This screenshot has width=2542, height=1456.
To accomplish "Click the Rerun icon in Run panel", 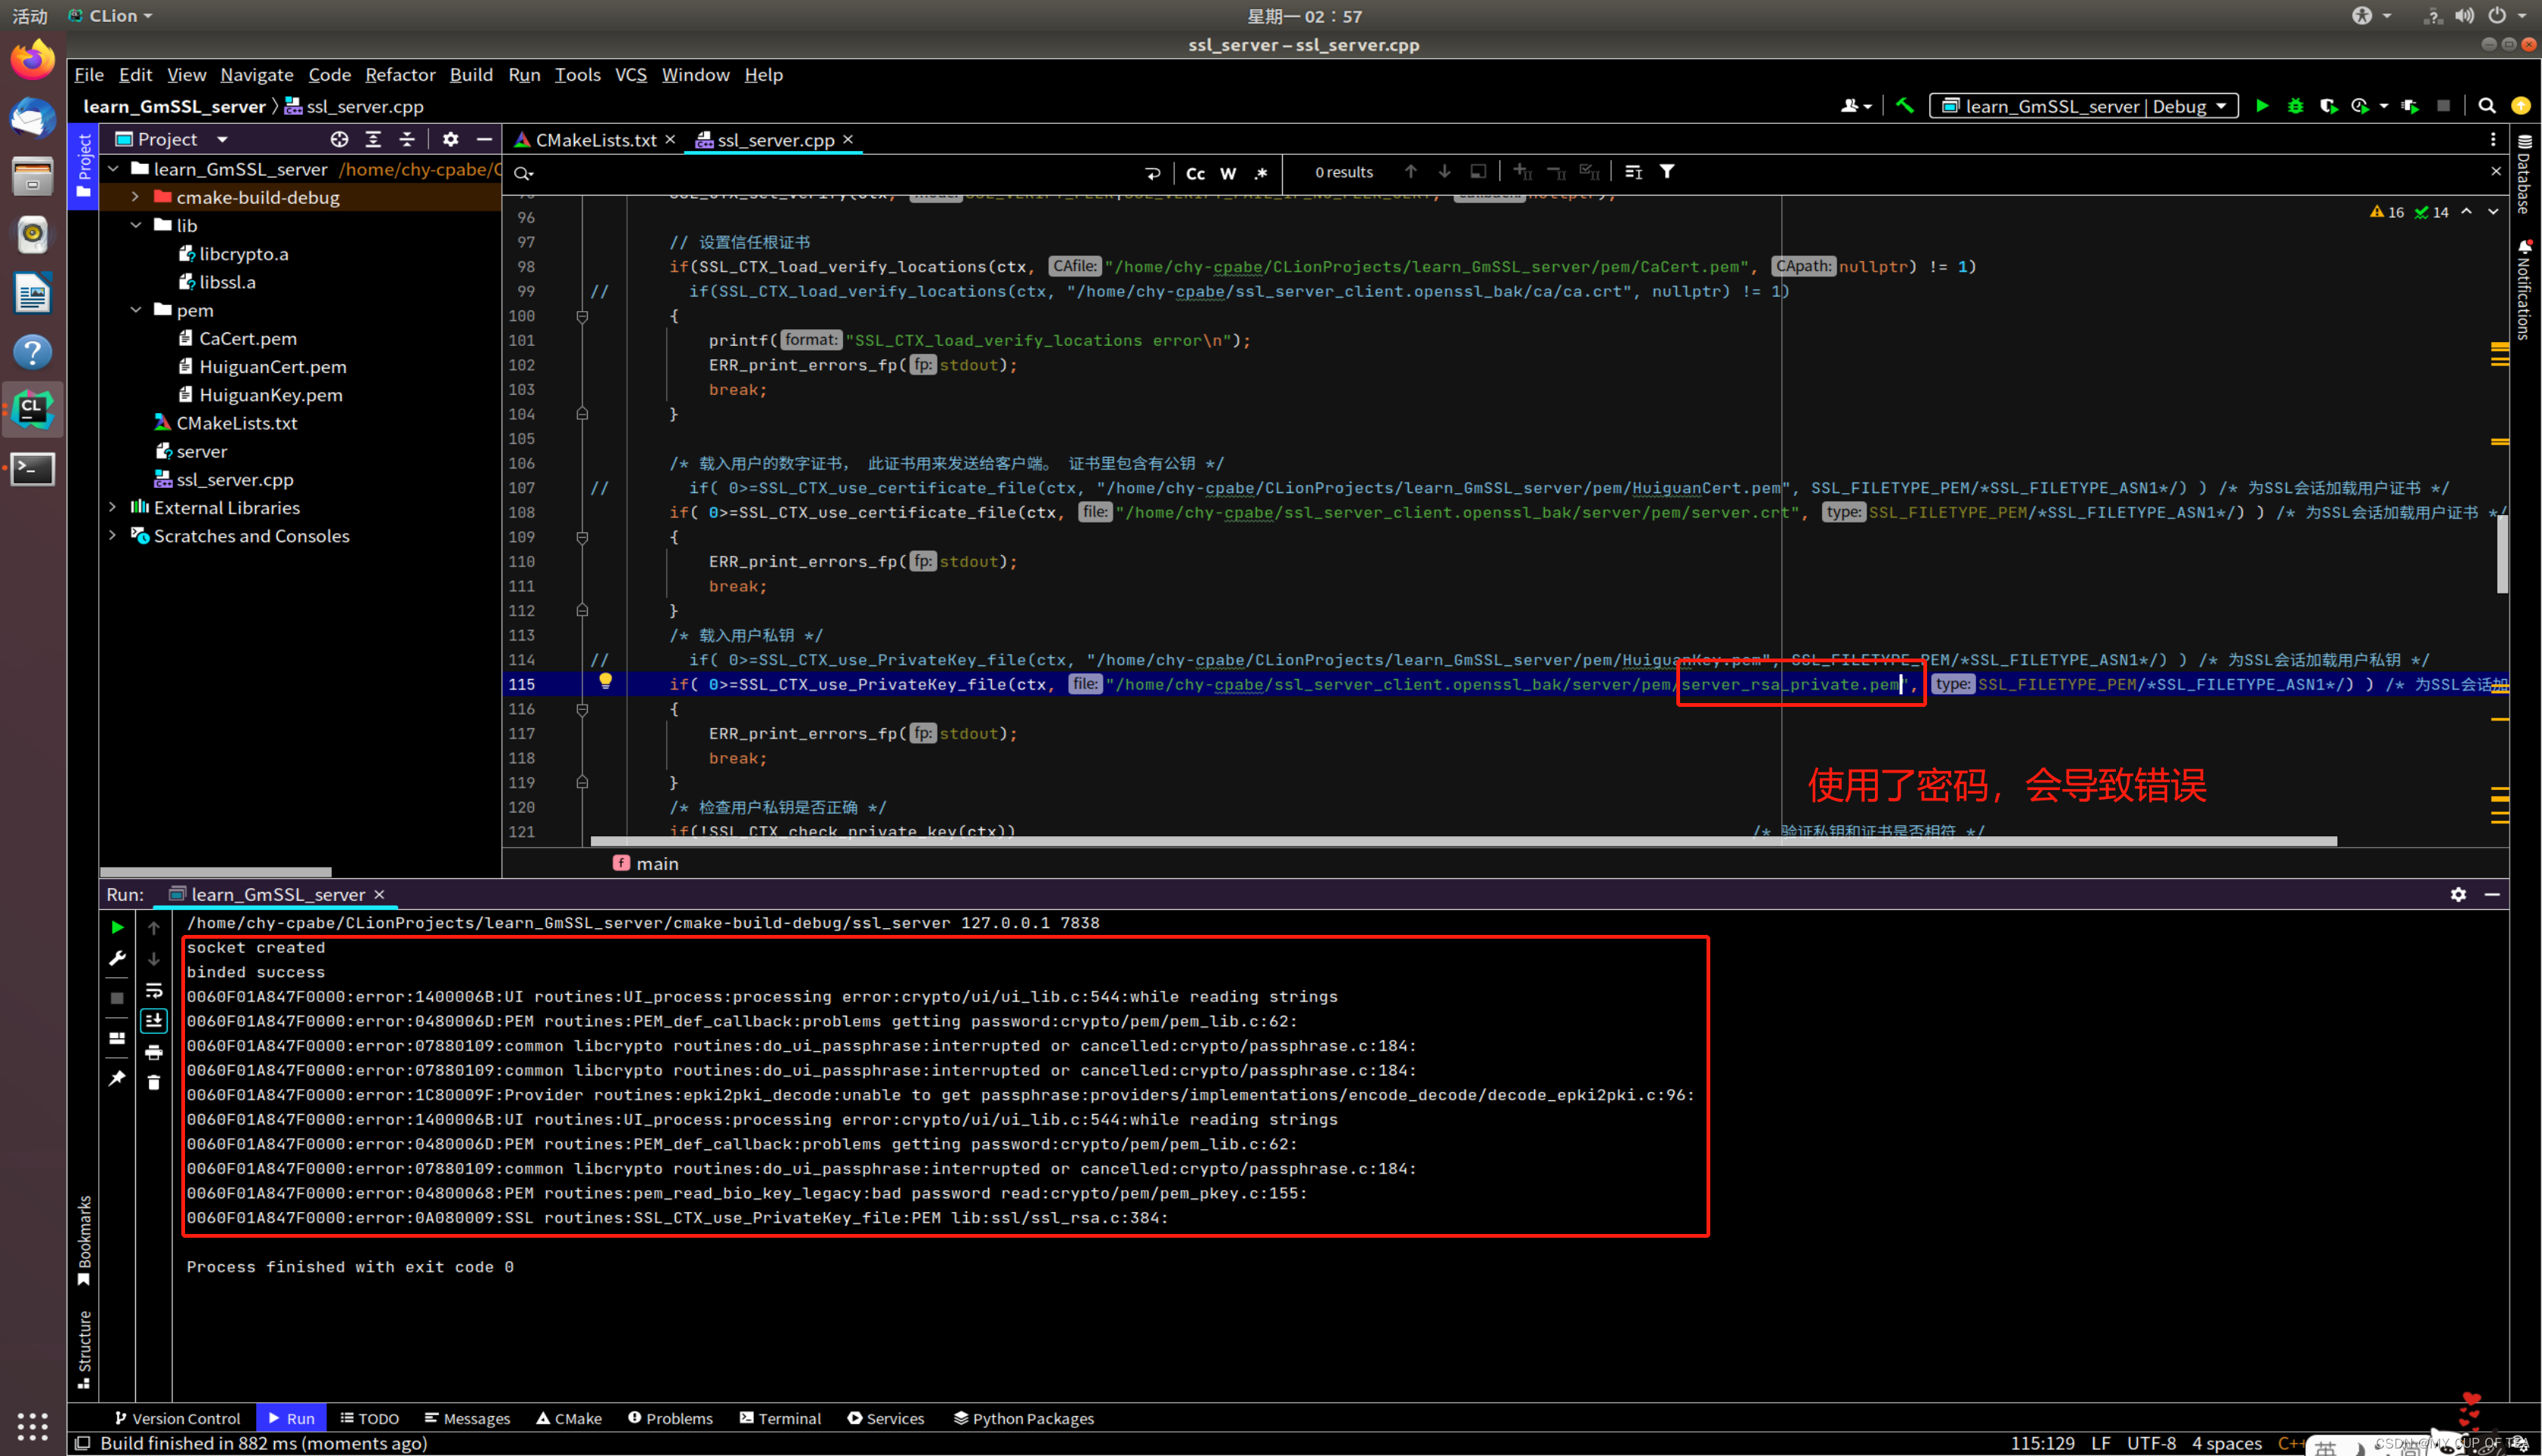I will click(x=117, y=927).
